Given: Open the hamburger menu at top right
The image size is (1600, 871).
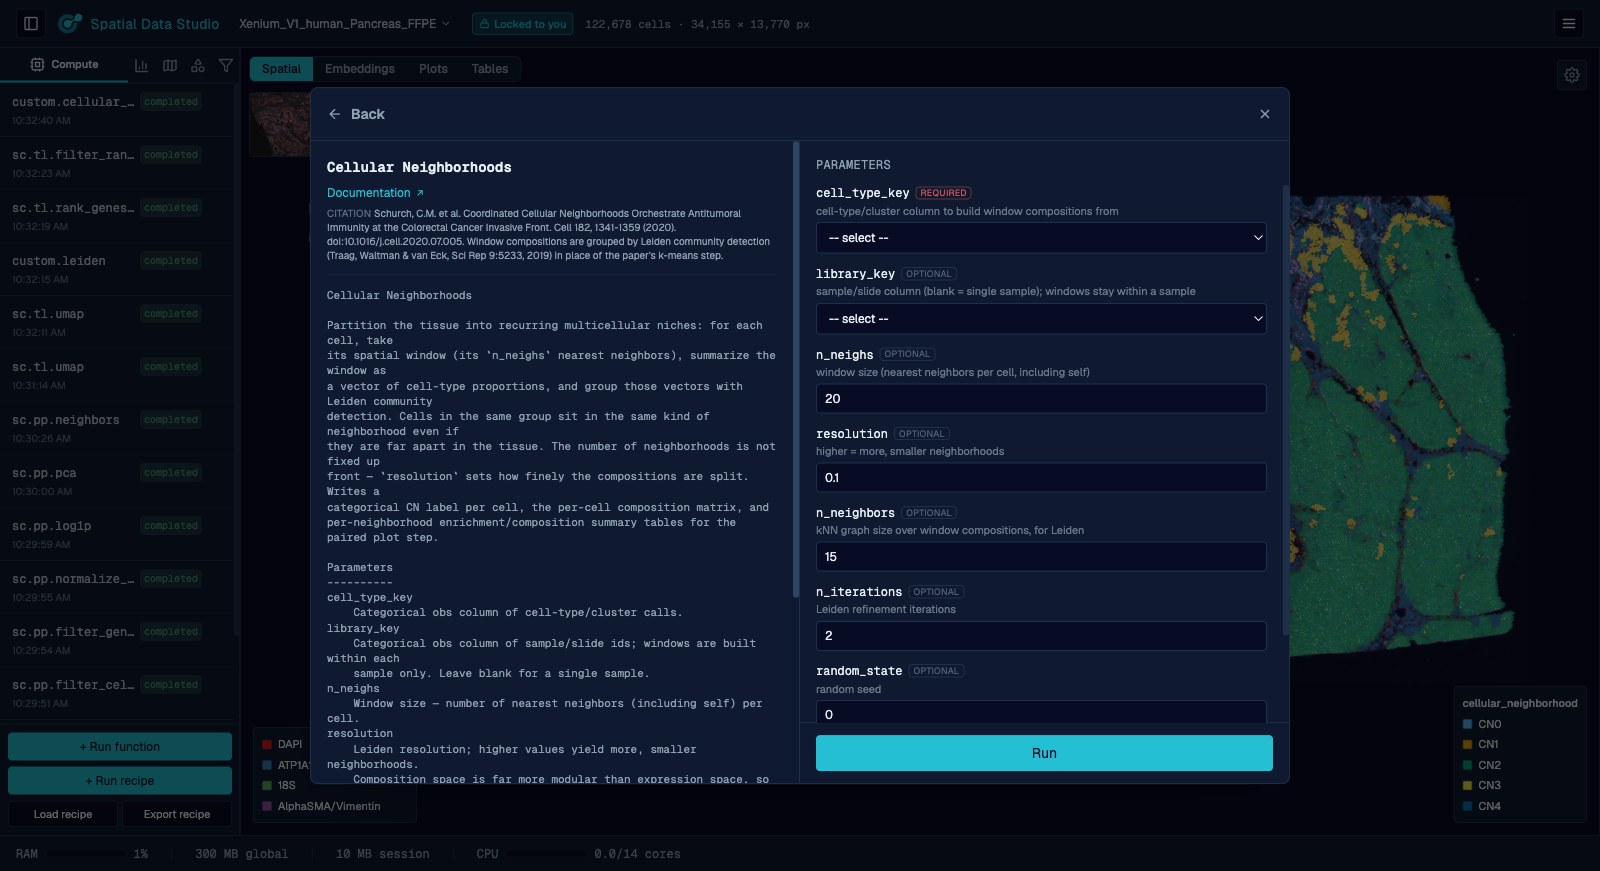Looking at the screenshot, I should pyautogui.click(x=1568, y=23).
